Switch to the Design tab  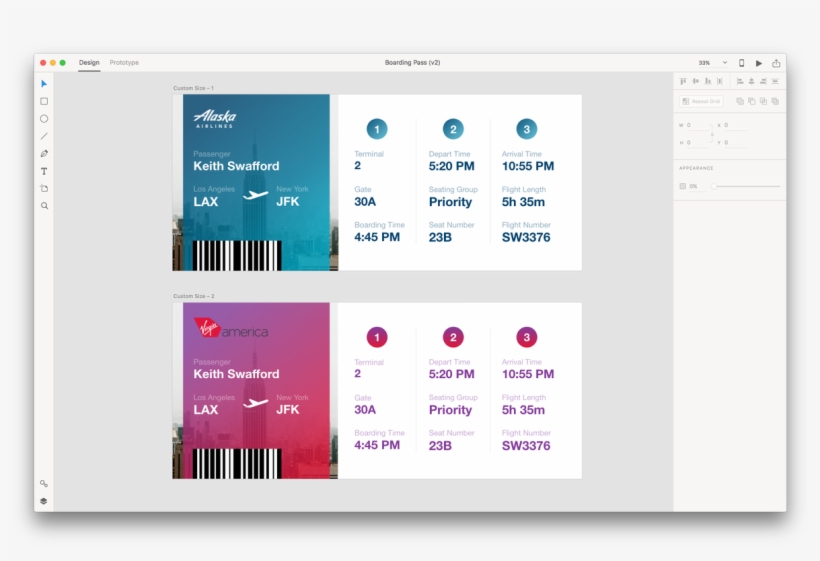(x=89, y=63)
